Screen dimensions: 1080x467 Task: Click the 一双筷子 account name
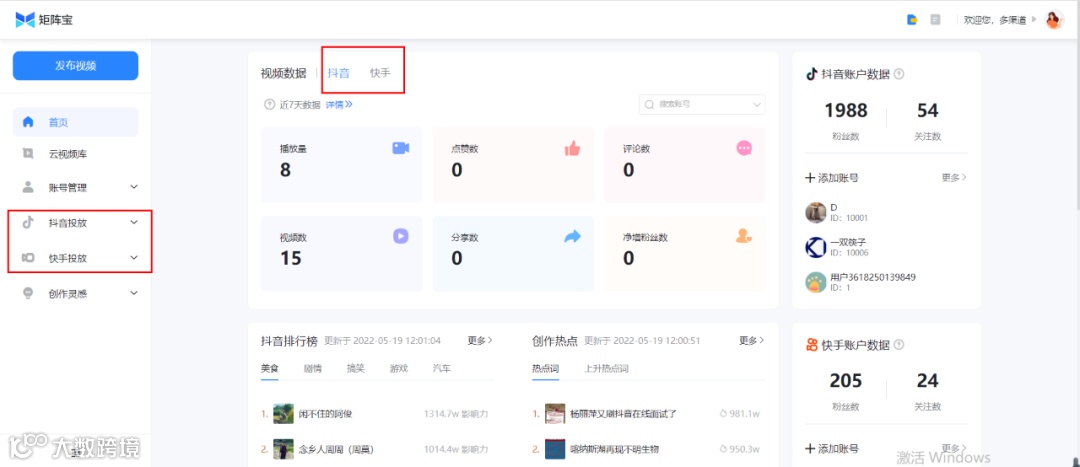[848, 242]
